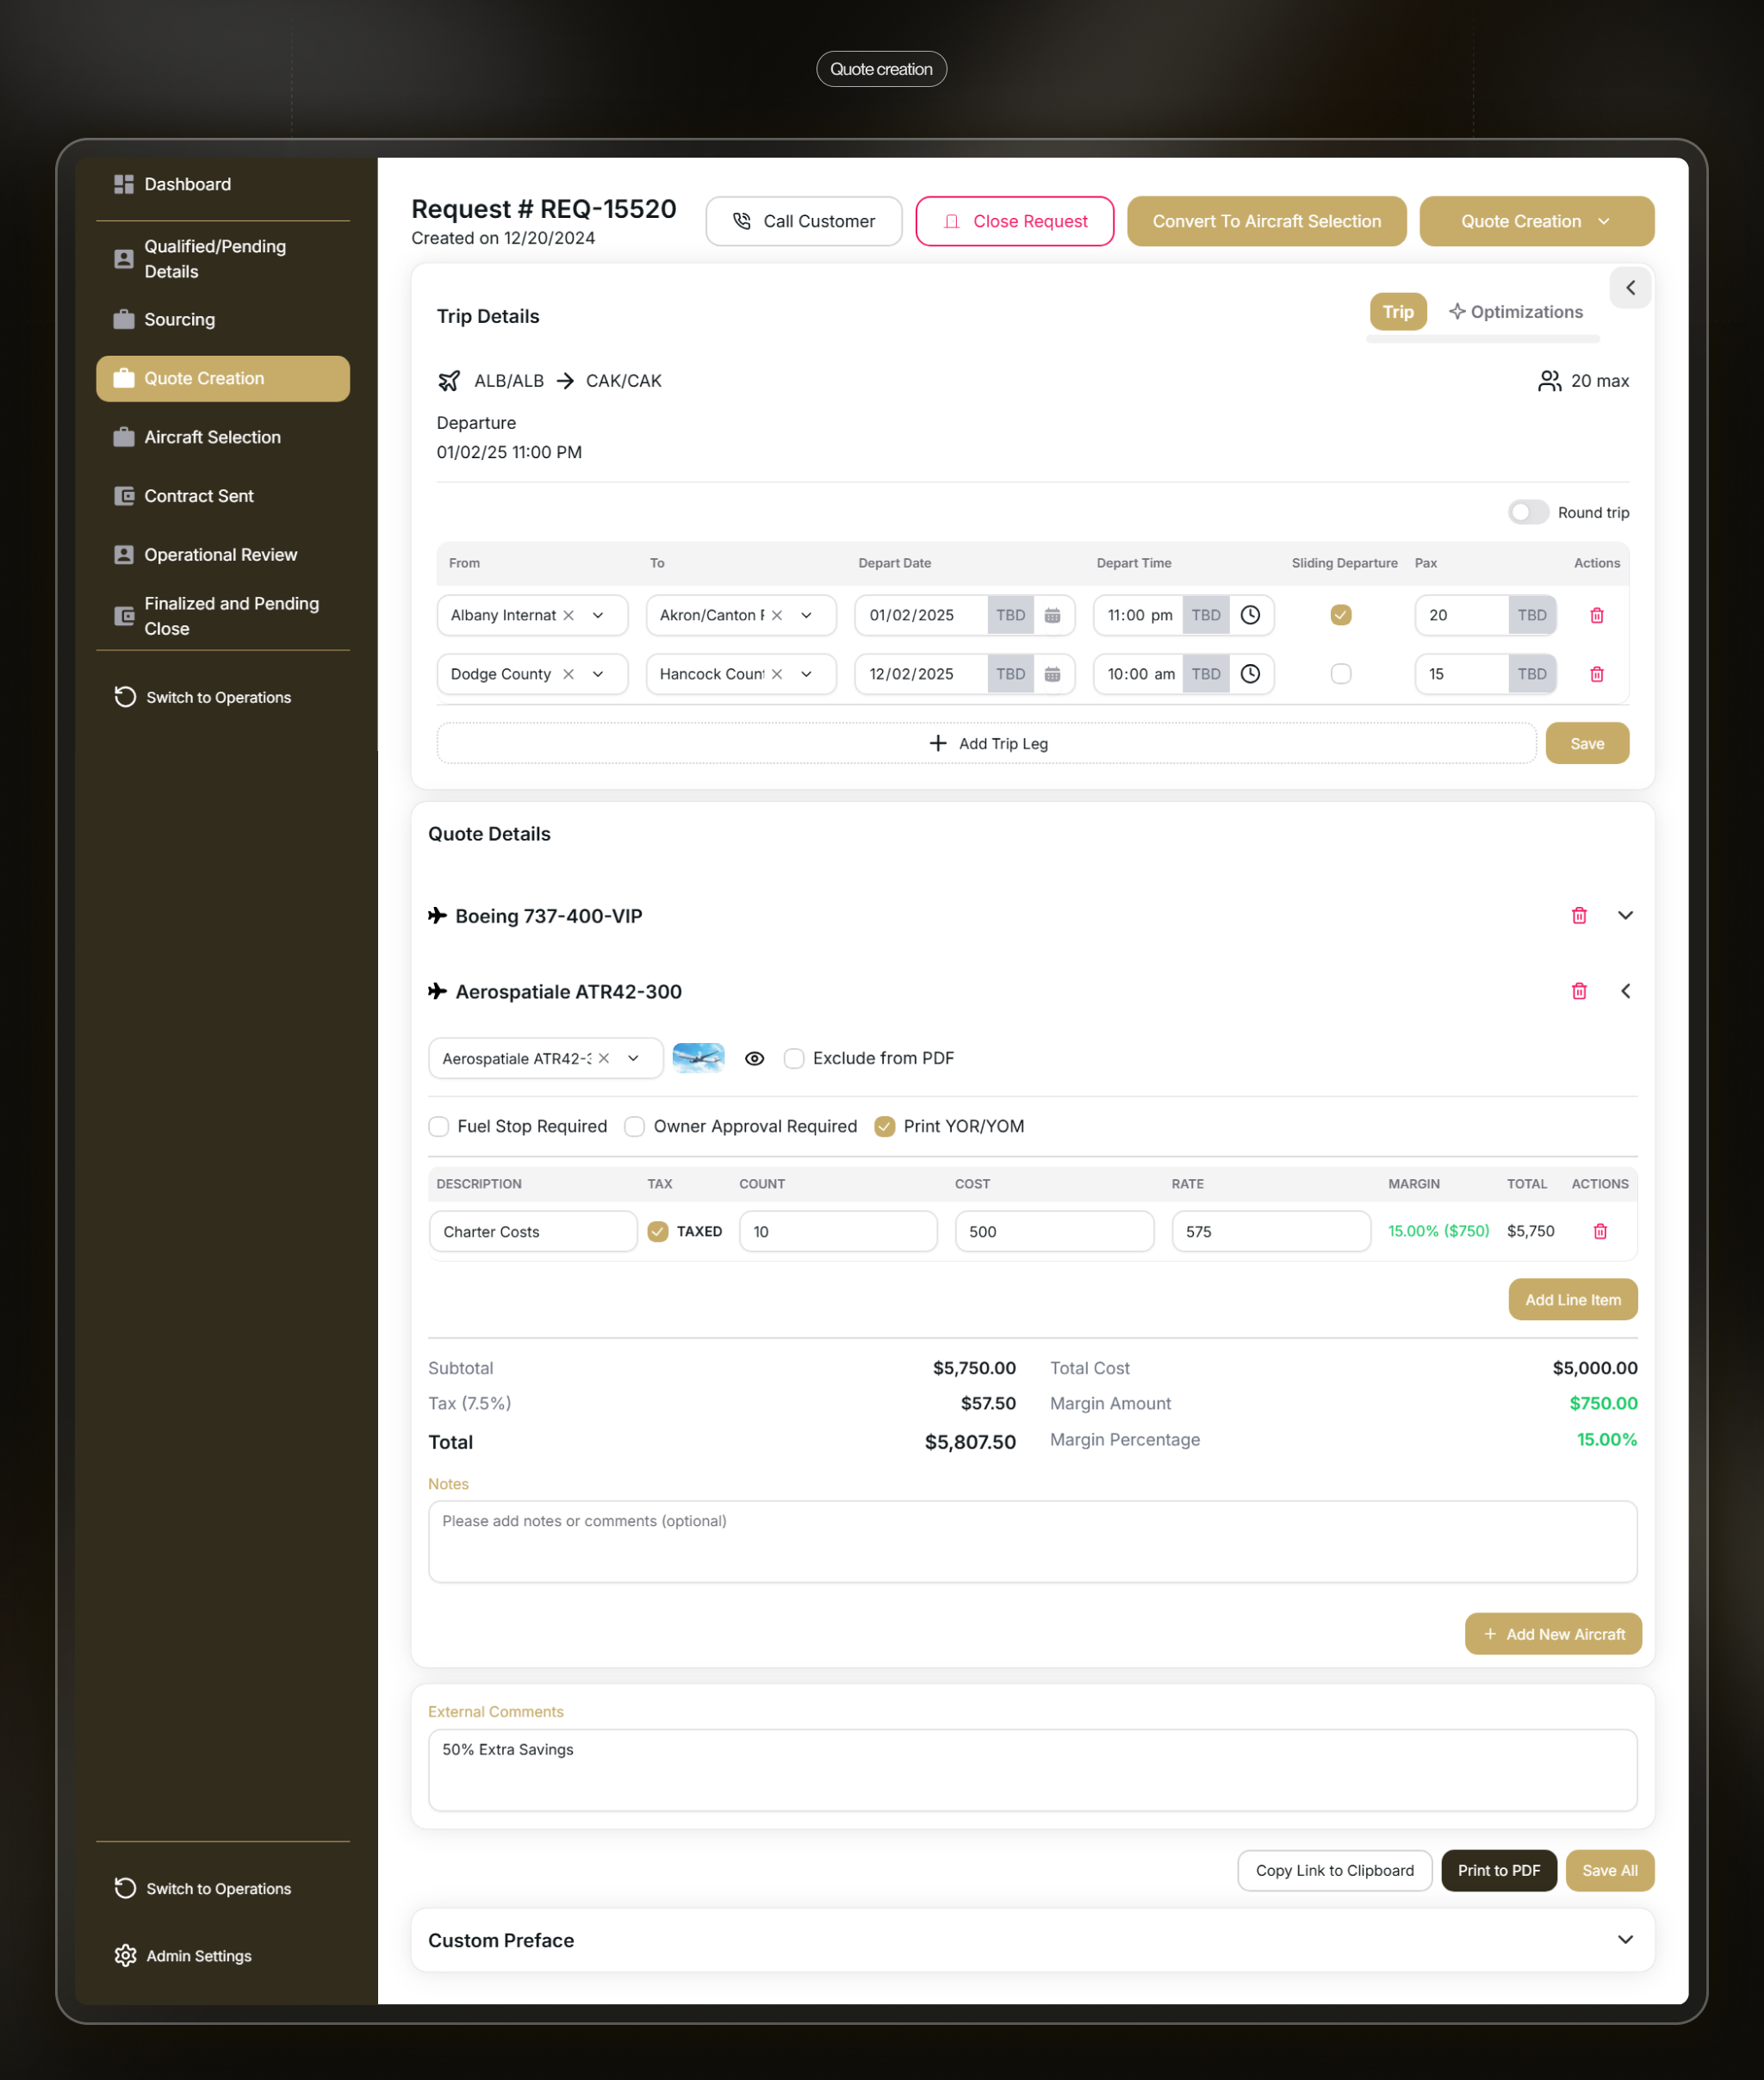Enable the Round trip toggle
1764x2080 pixels.
[1528, 512]
